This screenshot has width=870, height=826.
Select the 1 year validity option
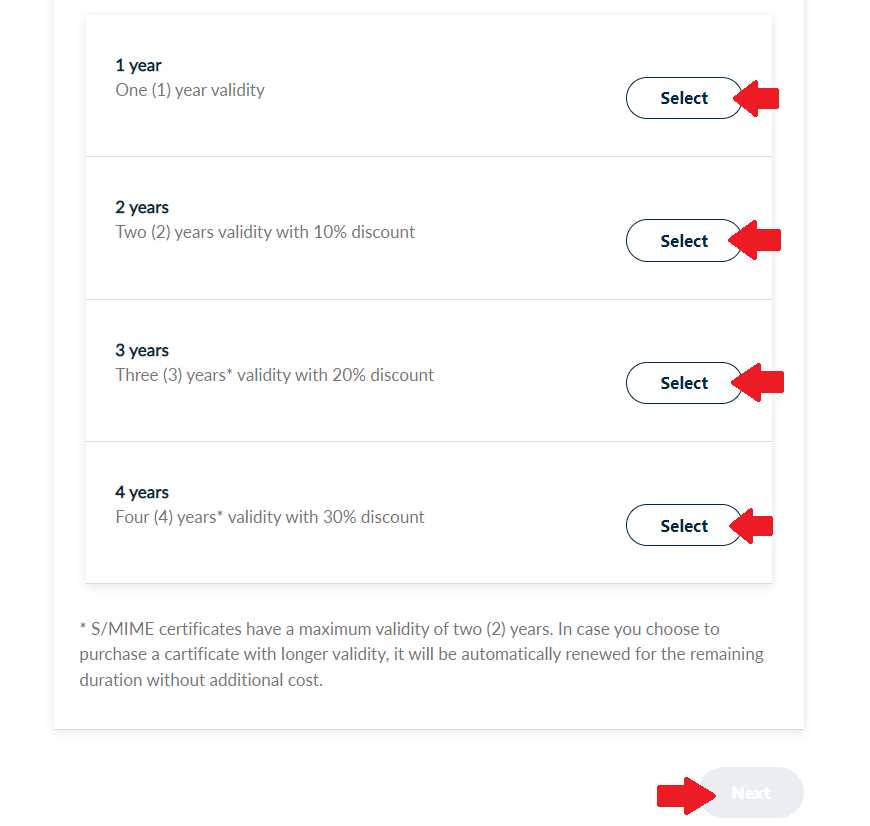point(684,98)
